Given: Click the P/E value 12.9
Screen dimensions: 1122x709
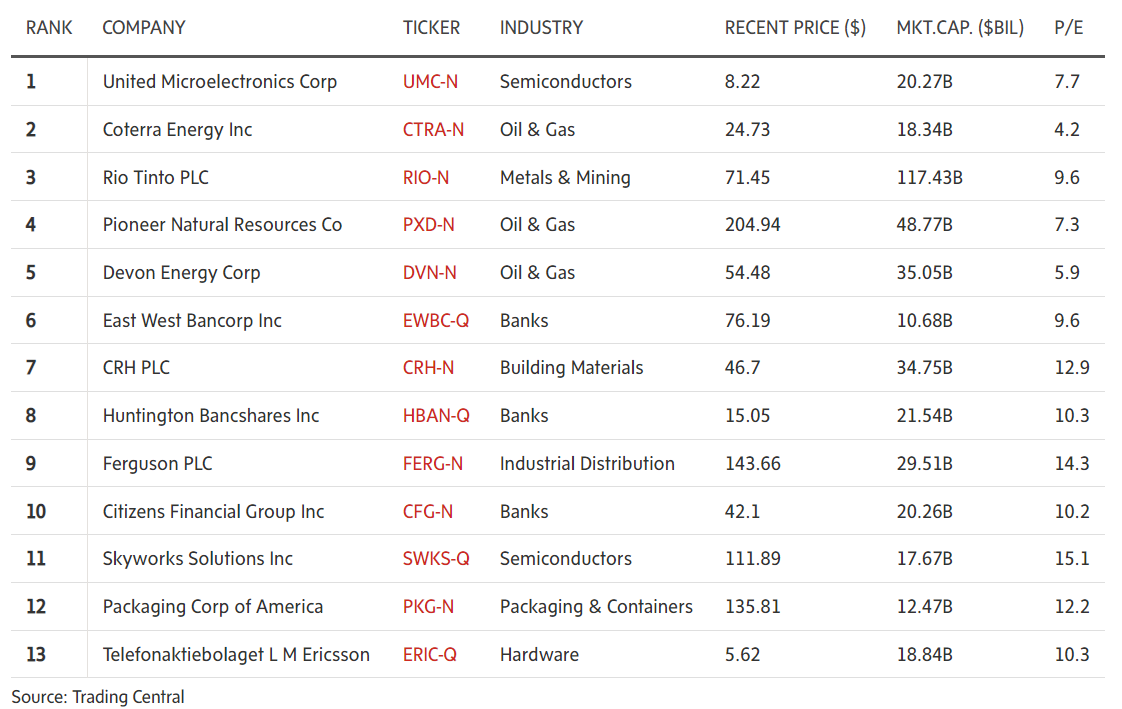Looking at the screenshot, I should pyautogui.click(x=1072, y=368).
